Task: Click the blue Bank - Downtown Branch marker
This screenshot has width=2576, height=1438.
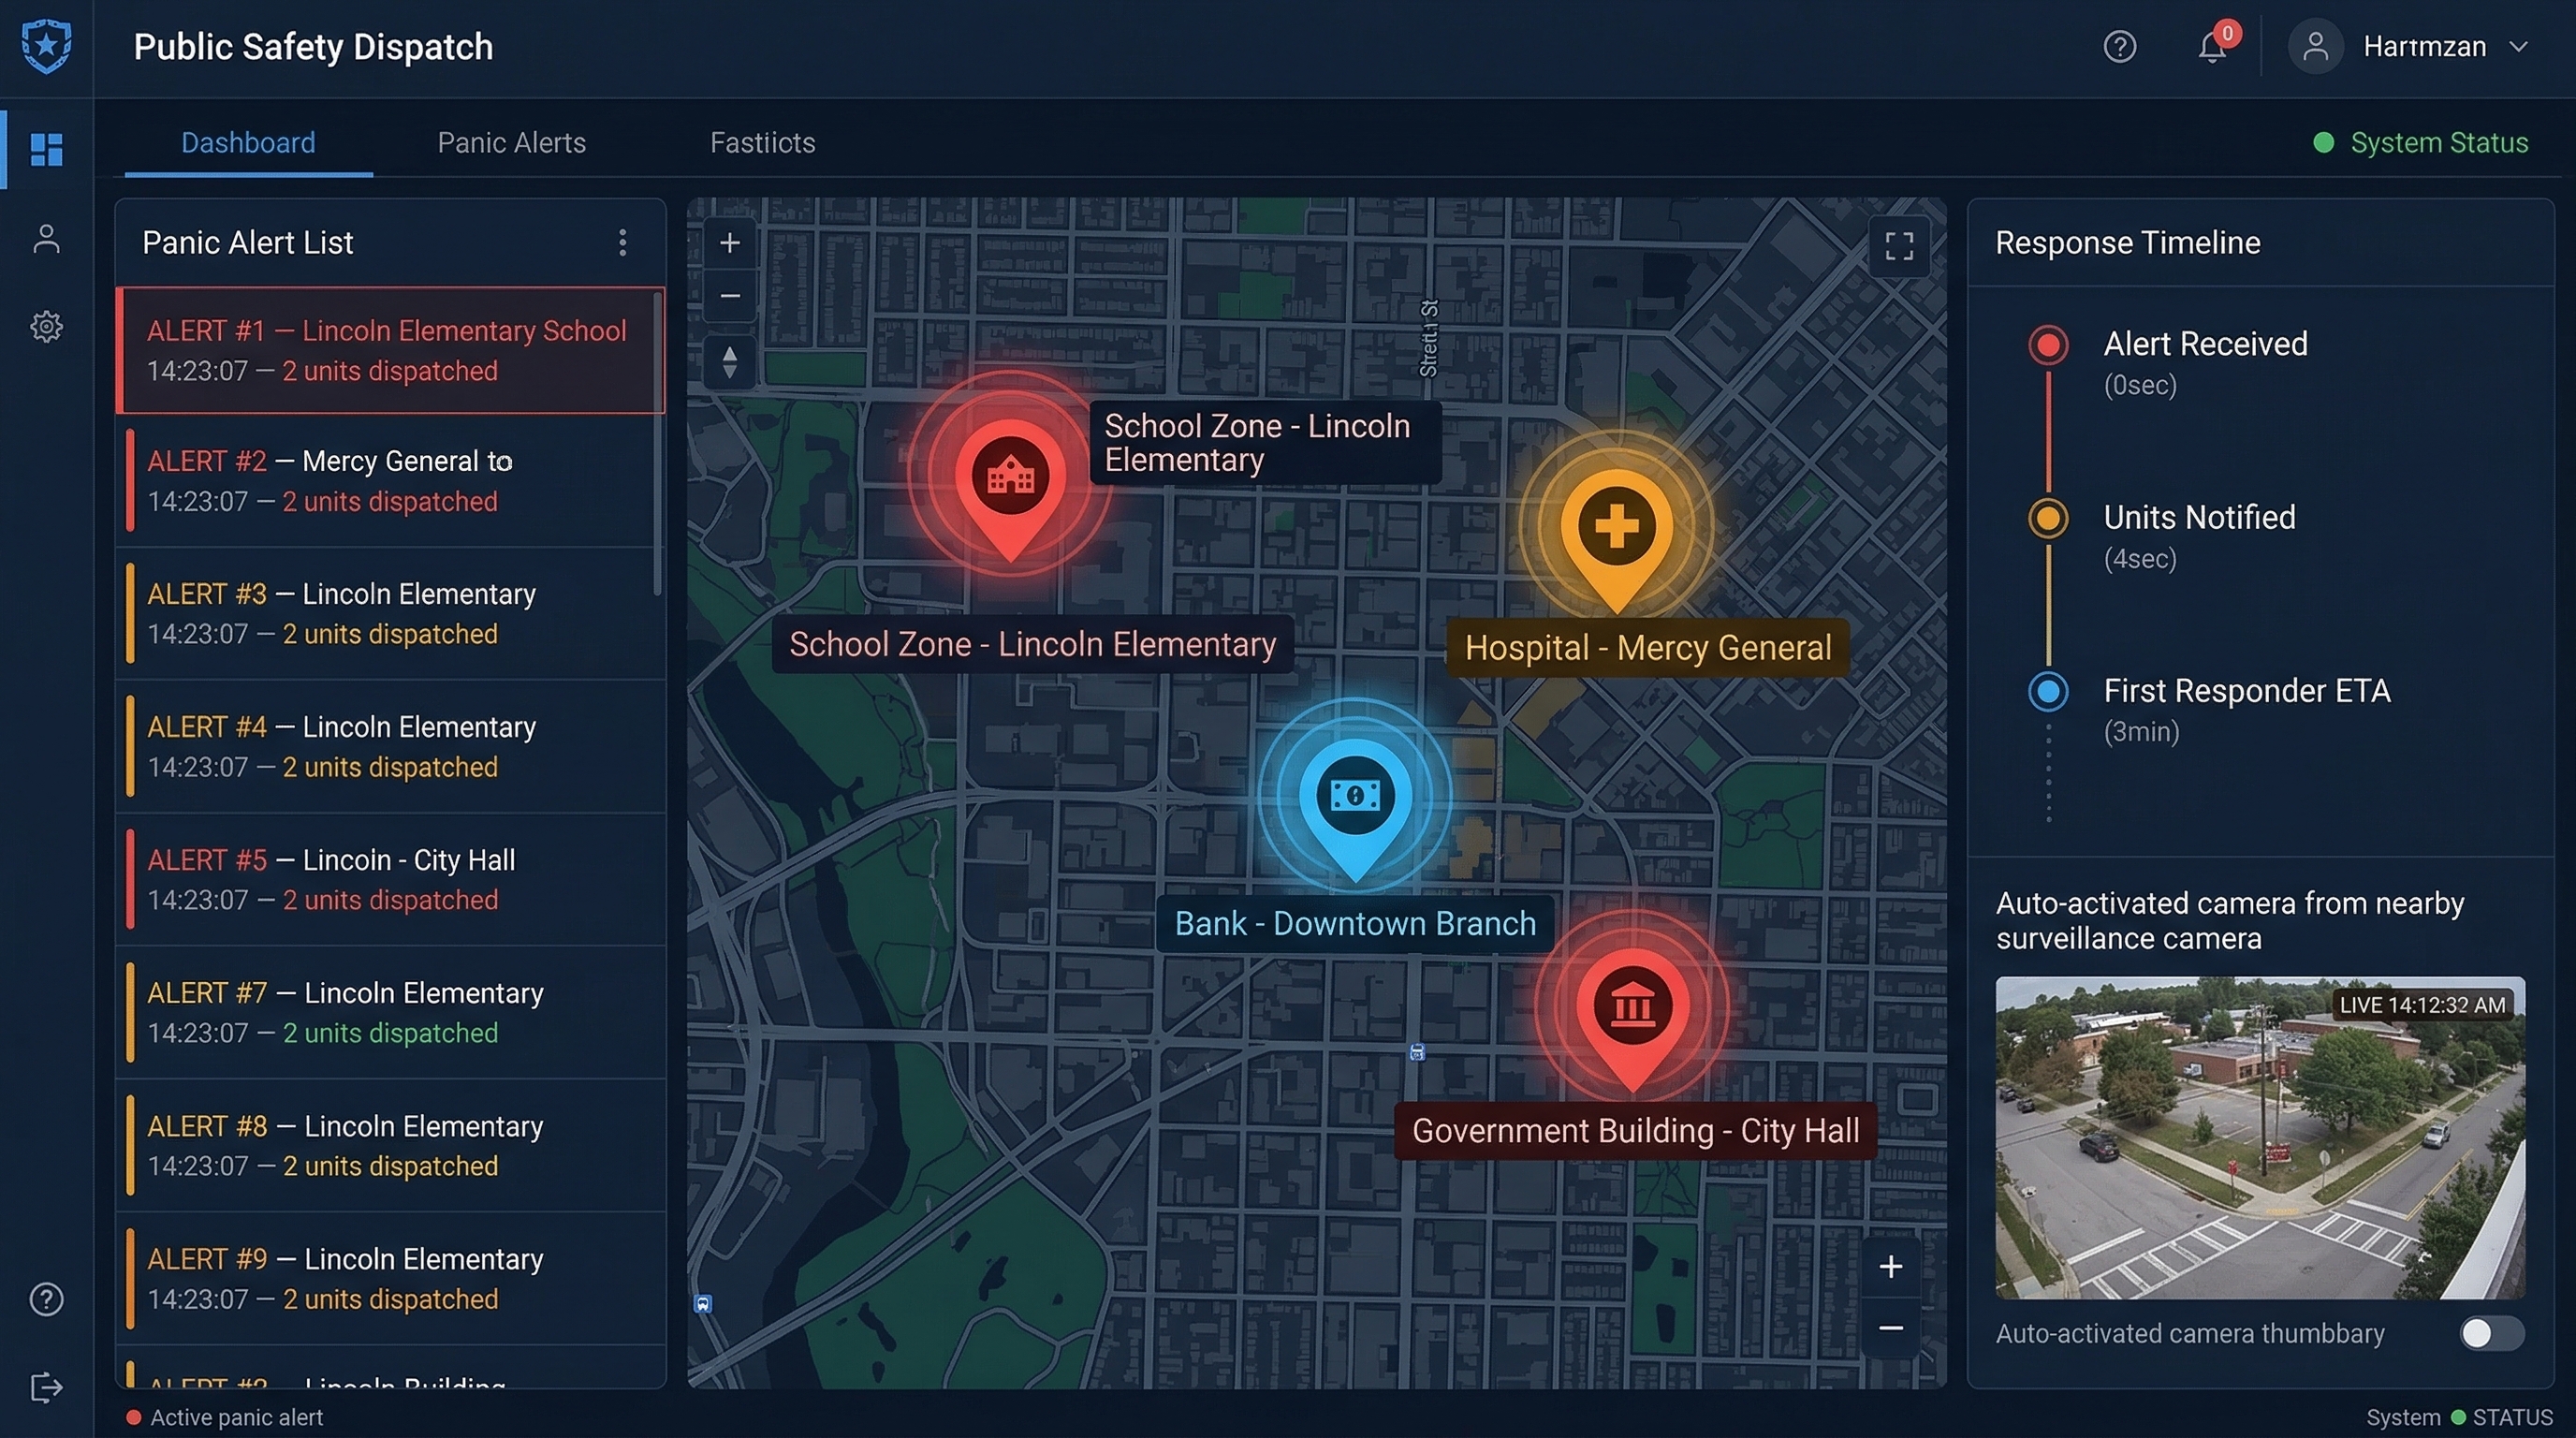Action: [x=1358, y=795]
